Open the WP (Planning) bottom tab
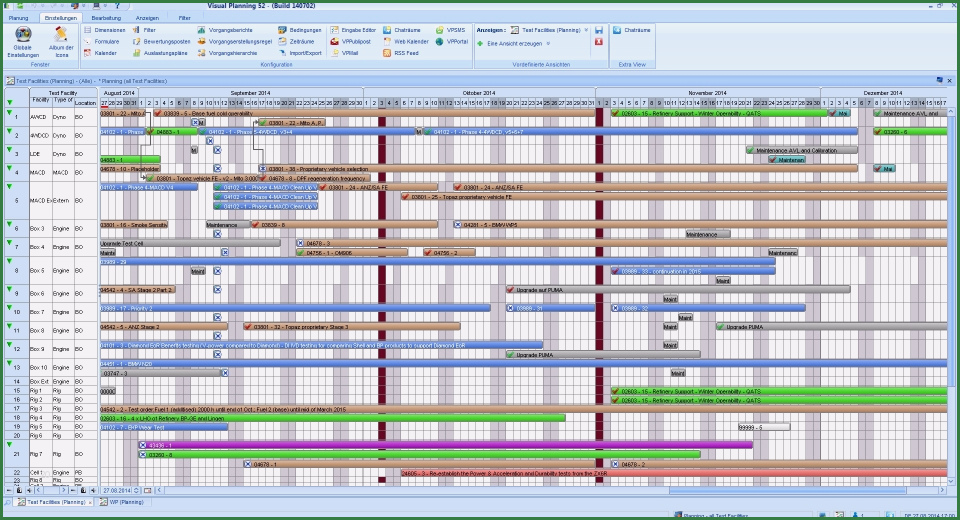The width and height of the screenshot is (960, 520). 124,502
